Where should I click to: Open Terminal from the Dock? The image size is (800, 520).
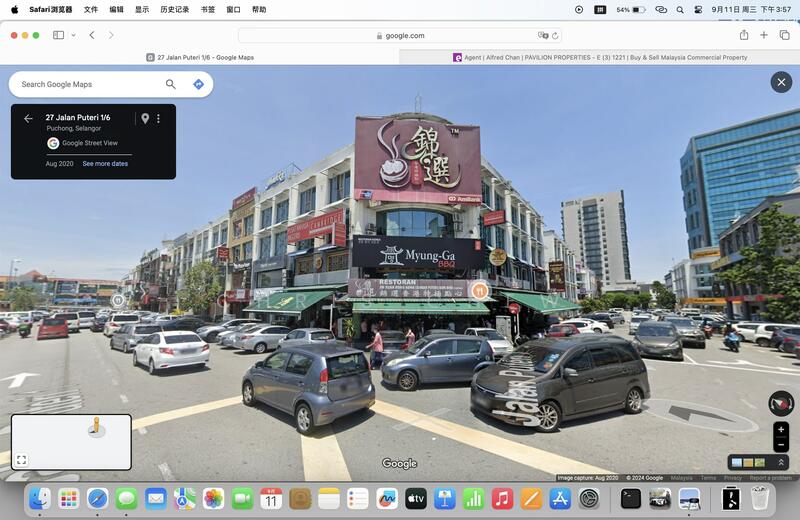click(631, 499)
